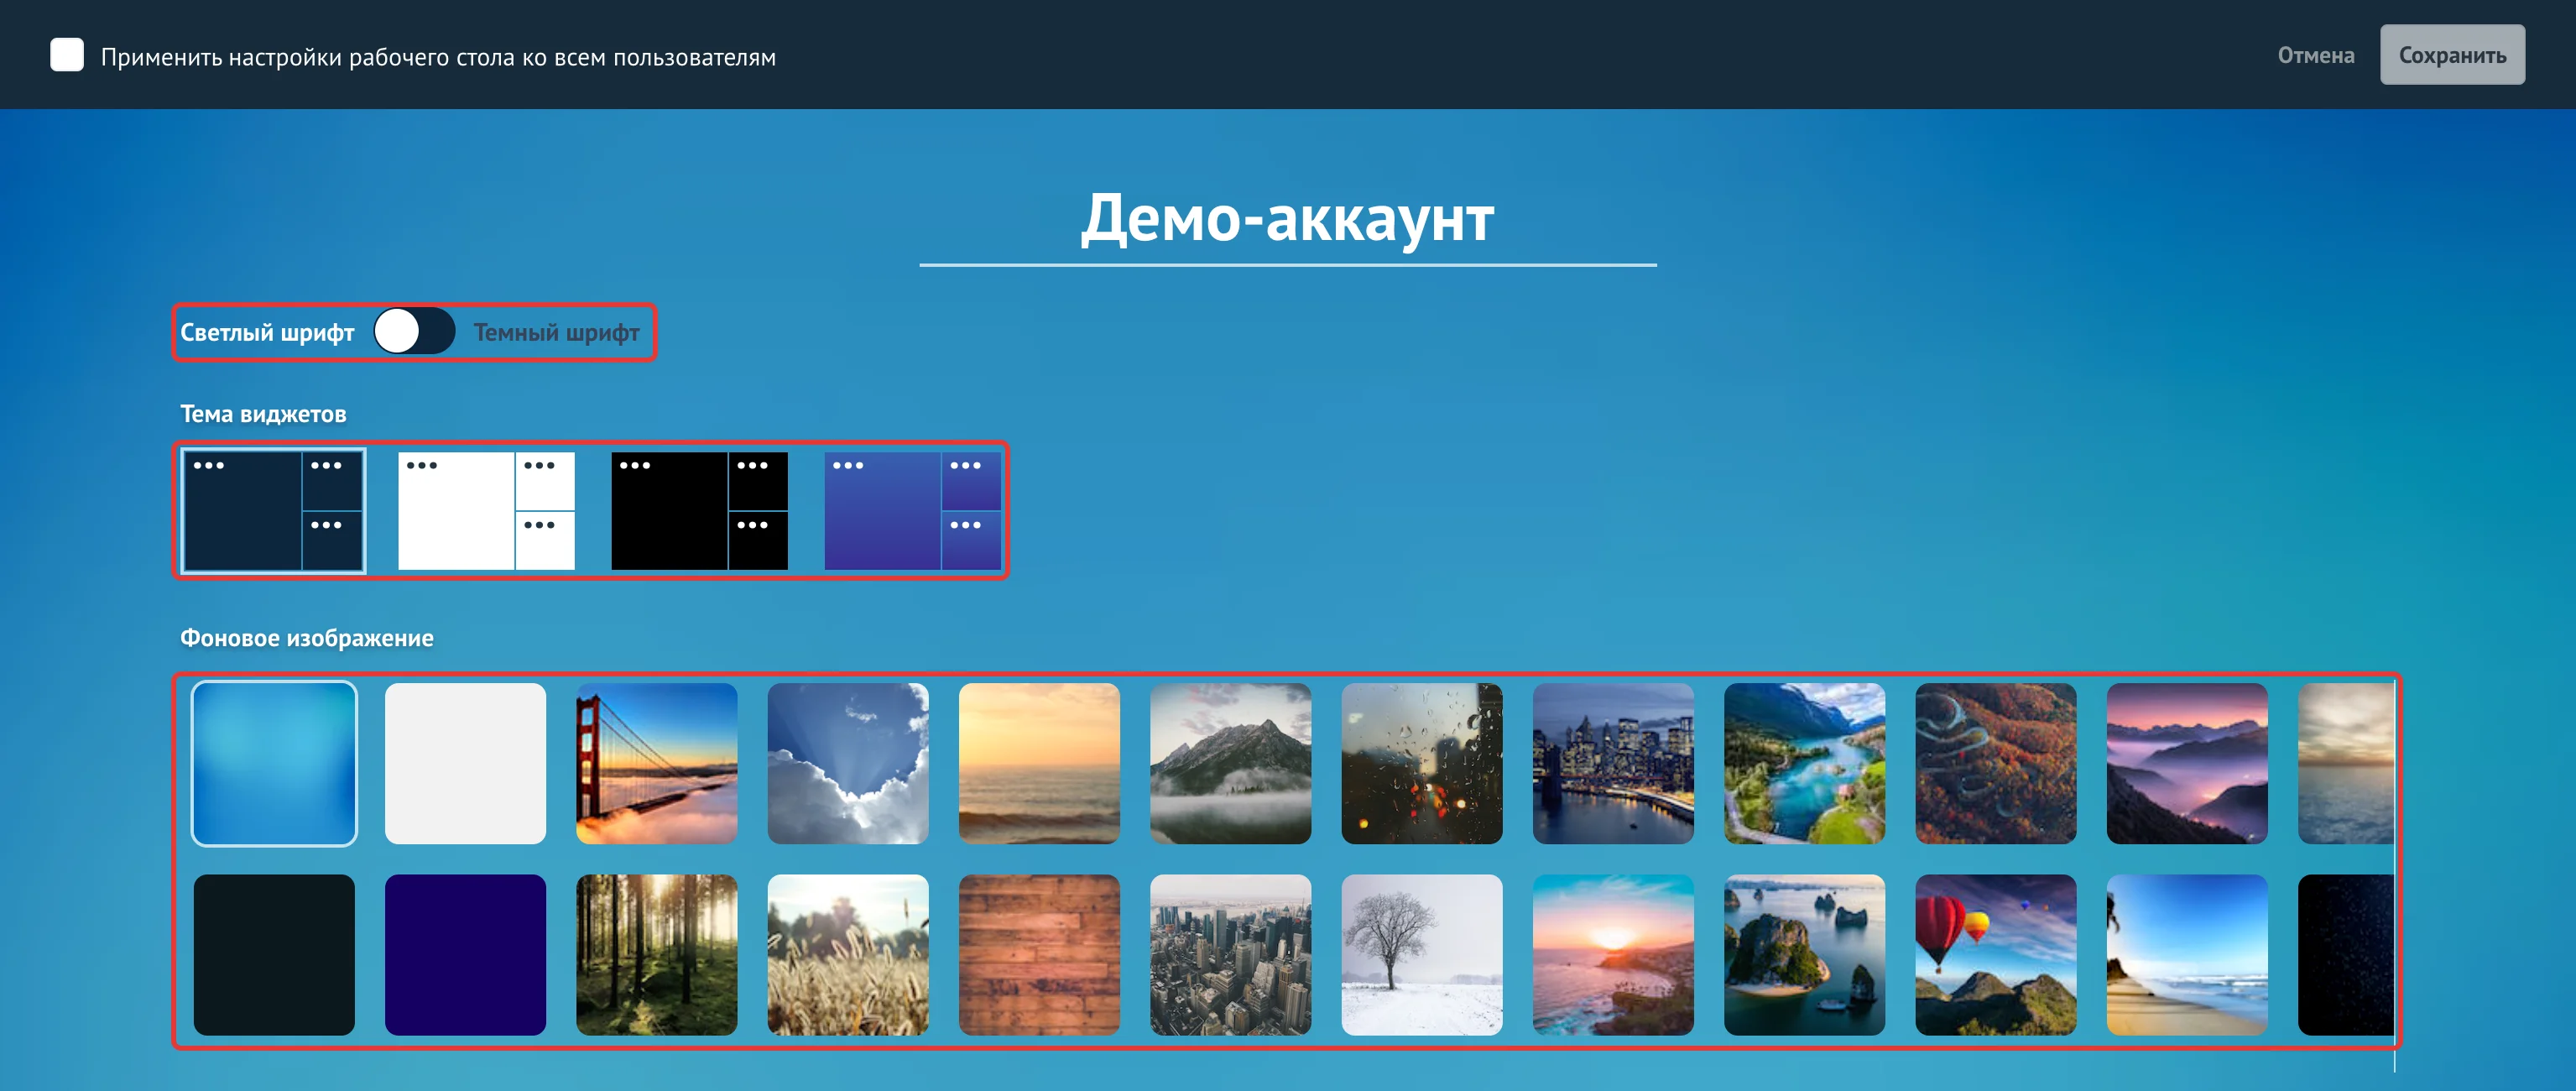Select the hot air balloons background
Image resolution: width=2576 pixels, height=1091 pixels.
[1995, 955]
